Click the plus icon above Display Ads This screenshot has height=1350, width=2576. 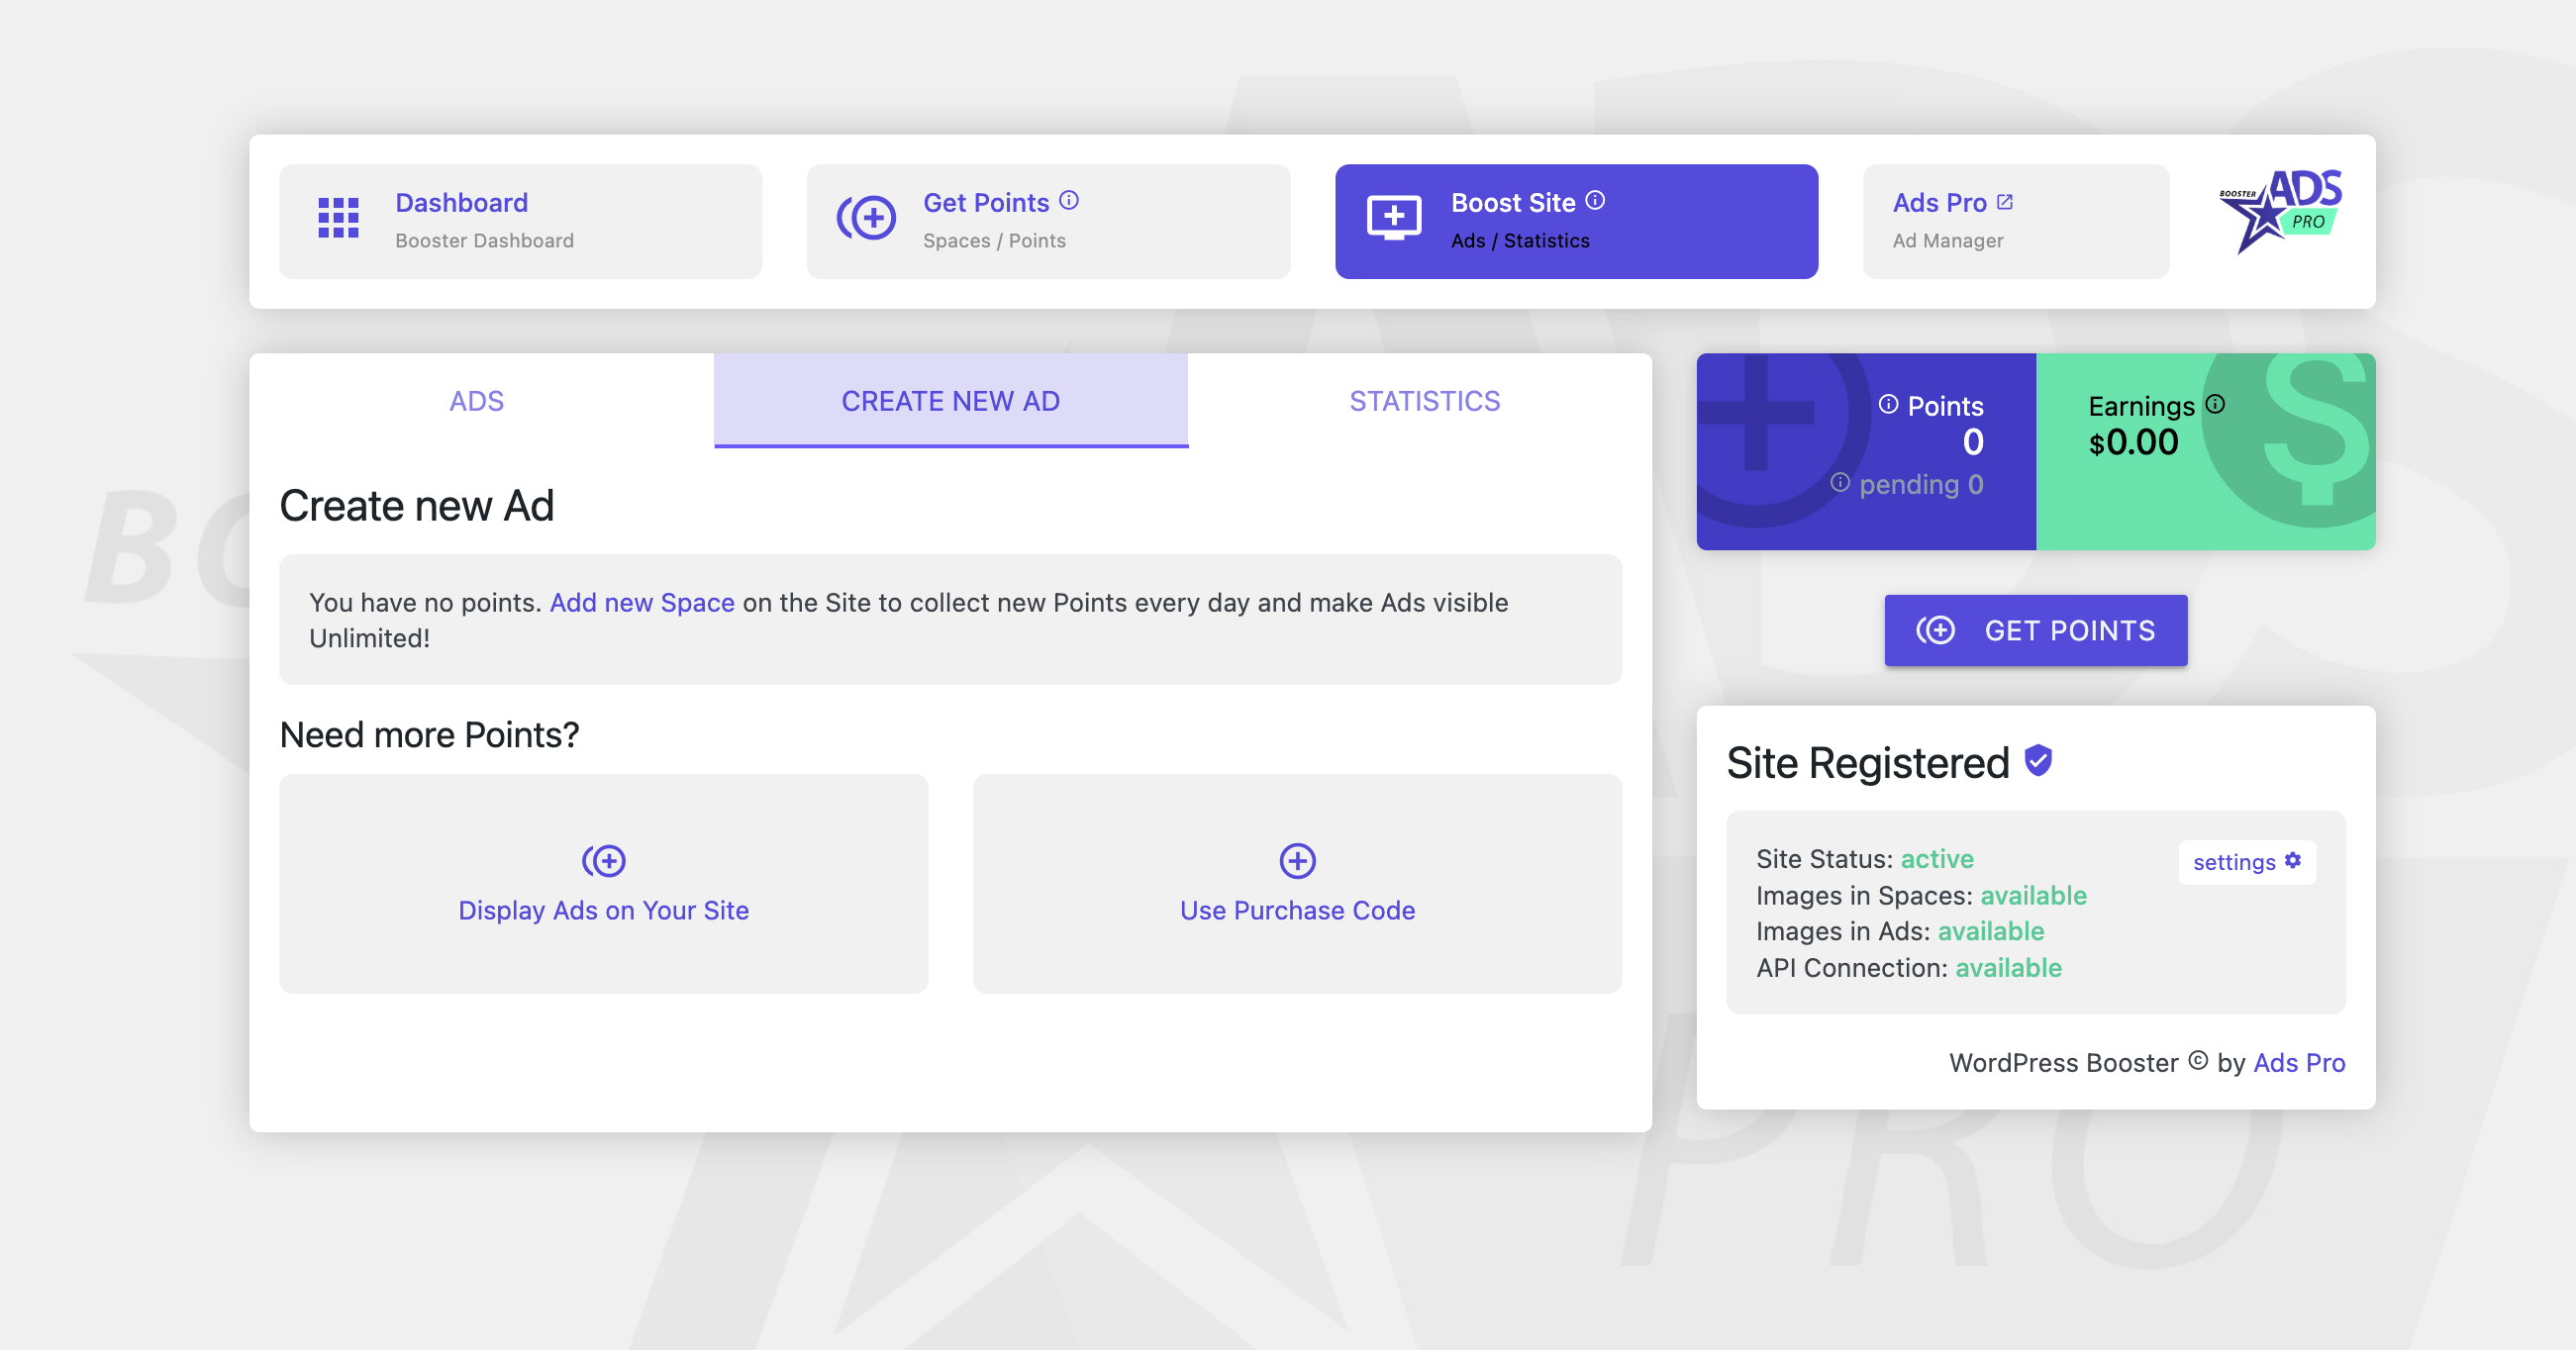click(604, 861)
